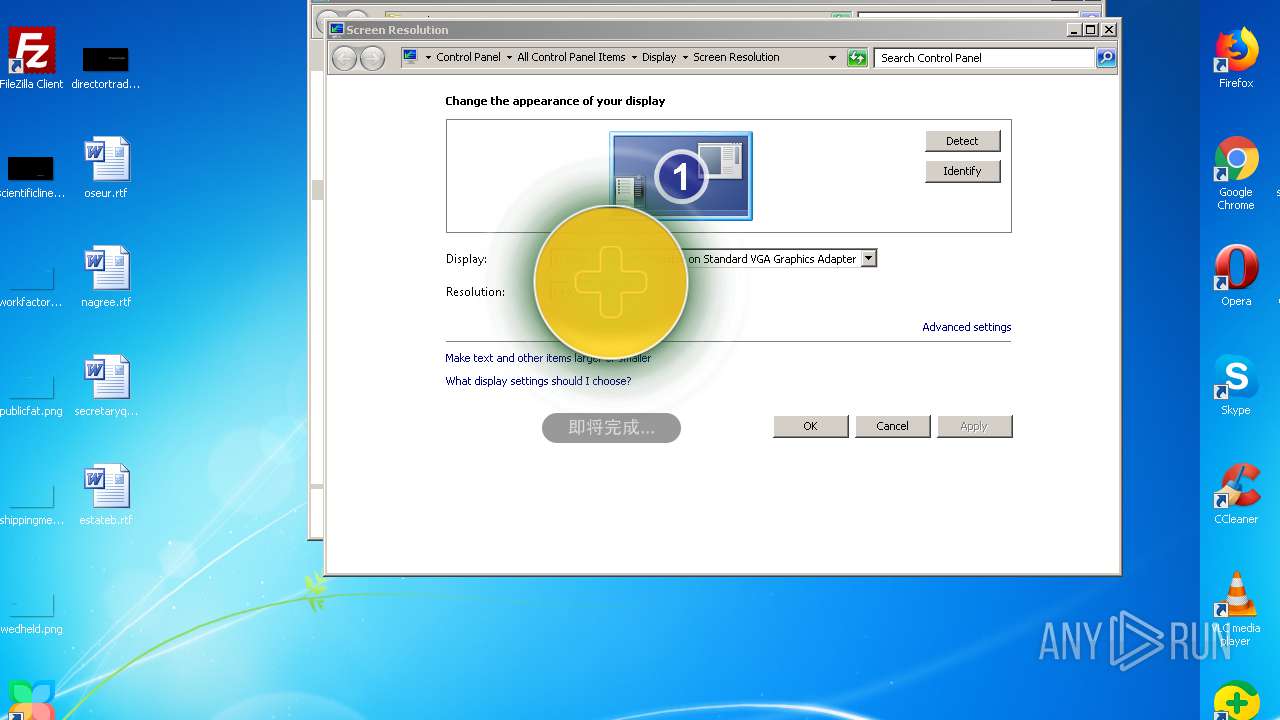Expand the Display breadcrumb arrow
The width and height of the screenshot is (1280, 720).
[x=684, y=57]
